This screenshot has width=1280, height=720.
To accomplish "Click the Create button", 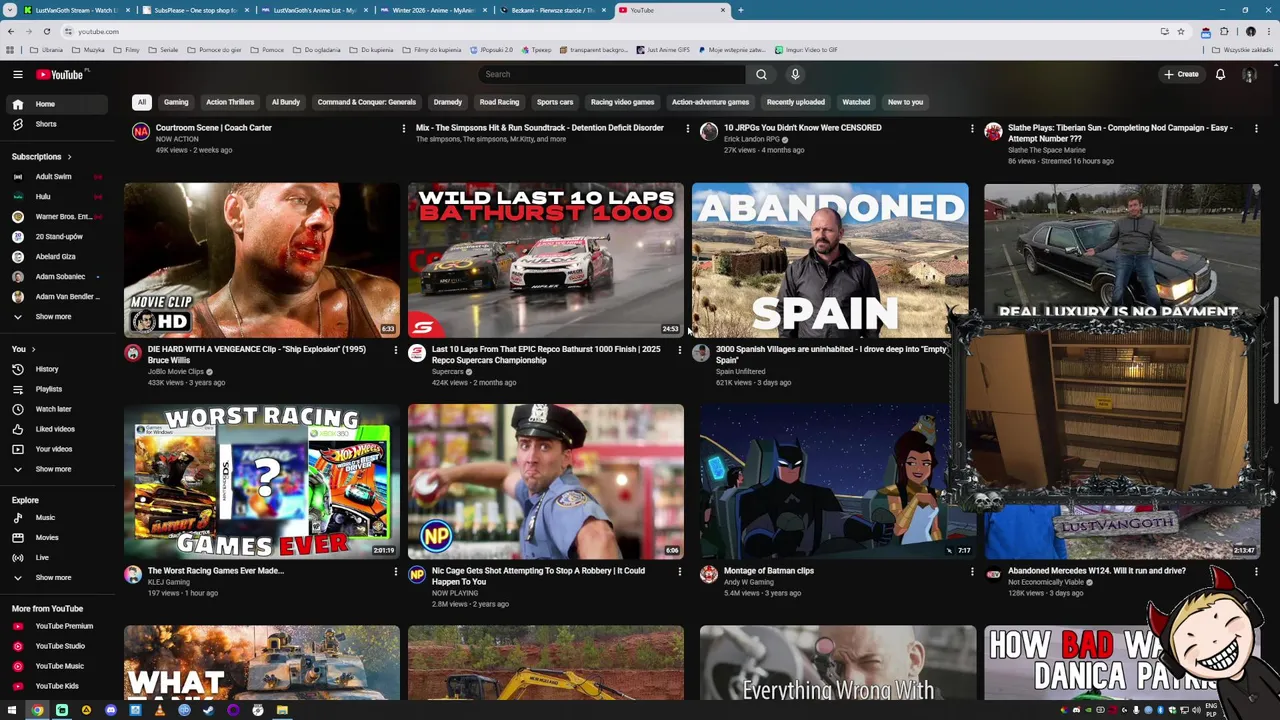I will (1180, 74).
